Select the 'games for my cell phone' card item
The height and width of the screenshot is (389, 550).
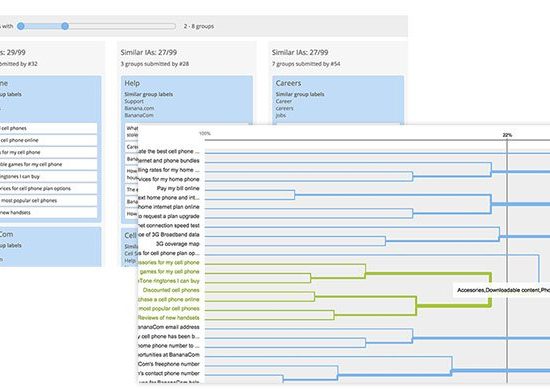(48, 164)
